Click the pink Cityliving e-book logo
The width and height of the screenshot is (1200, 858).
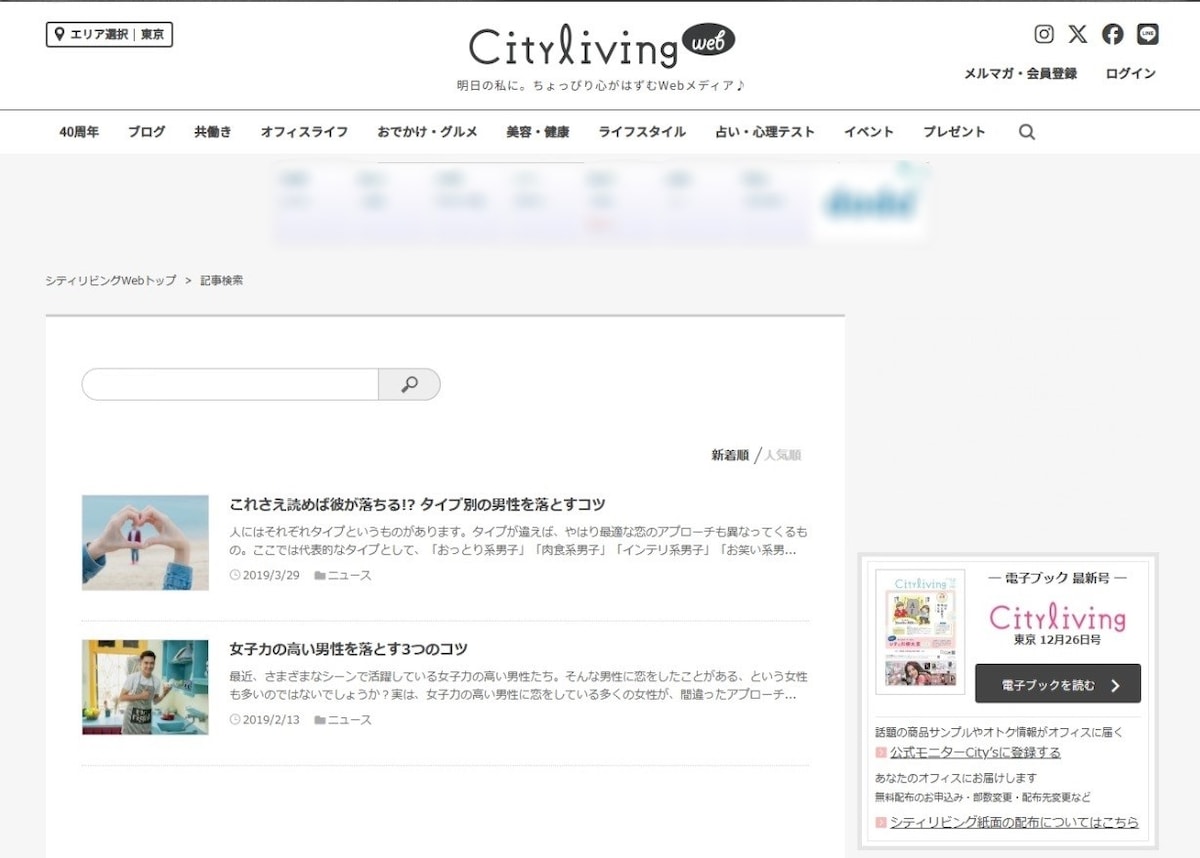coord(1057,617)
